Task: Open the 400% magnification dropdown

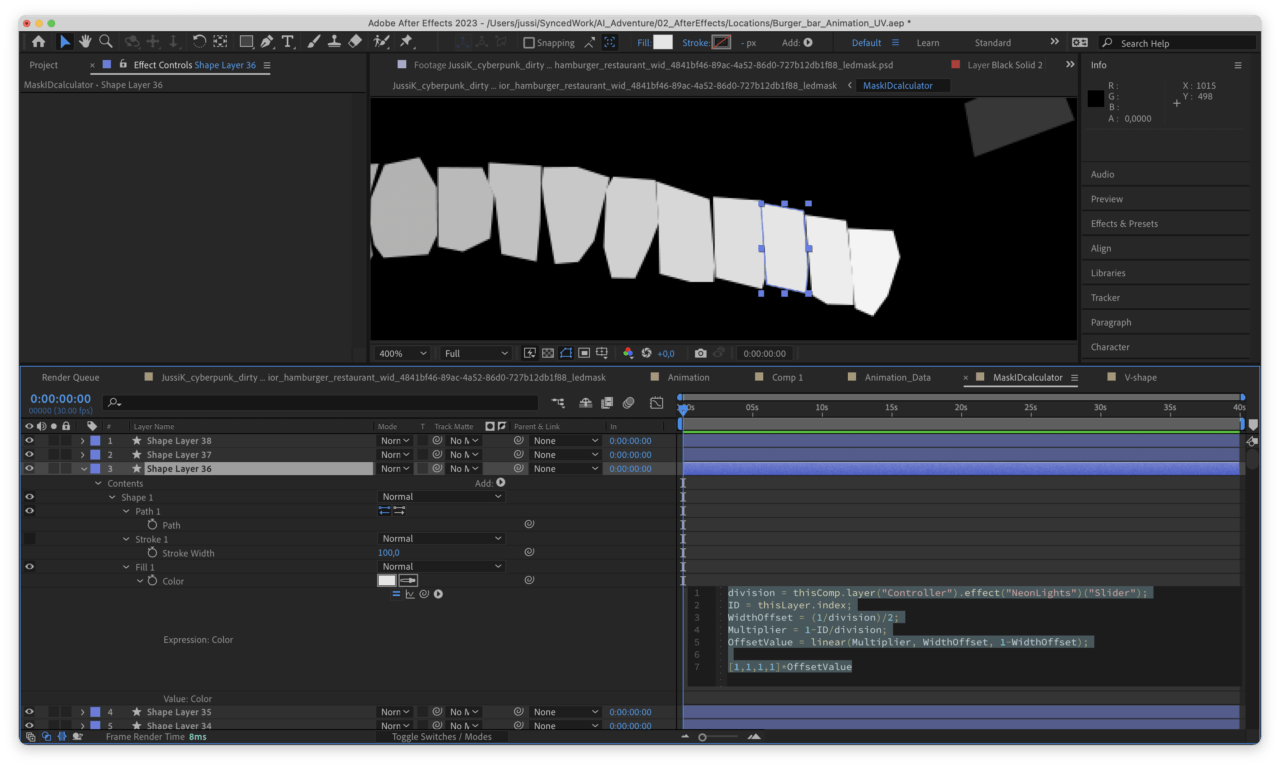Action: click(x=402, y=353)
